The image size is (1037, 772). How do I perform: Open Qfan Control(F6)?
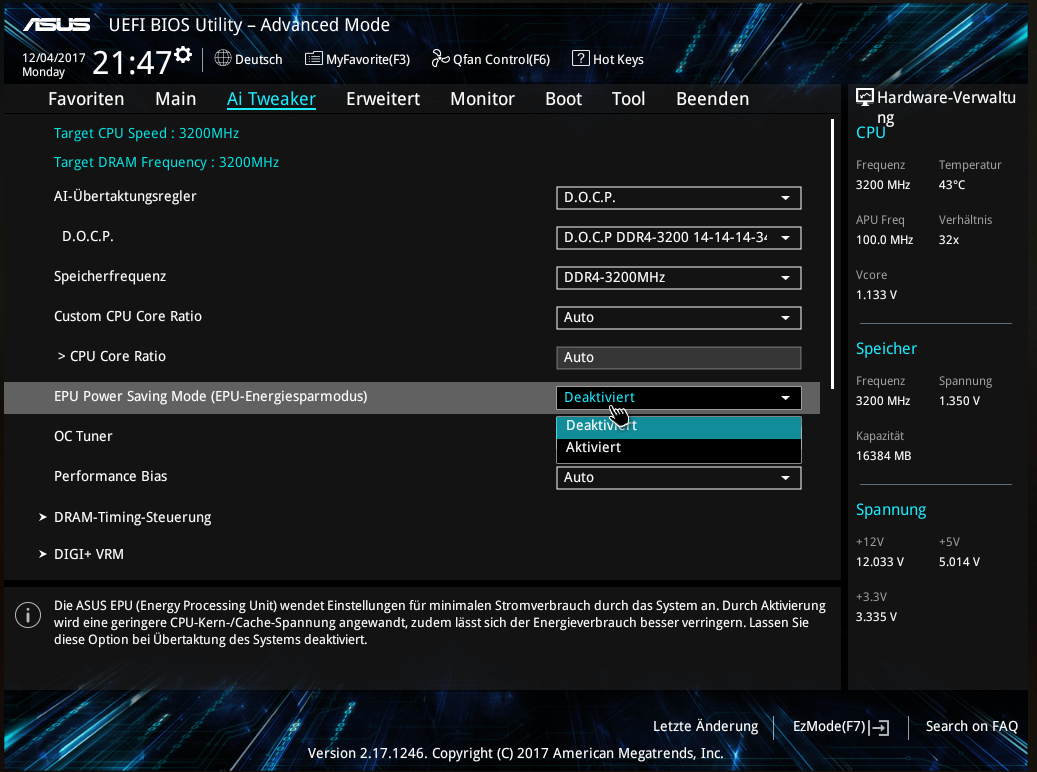coord(491,59)
